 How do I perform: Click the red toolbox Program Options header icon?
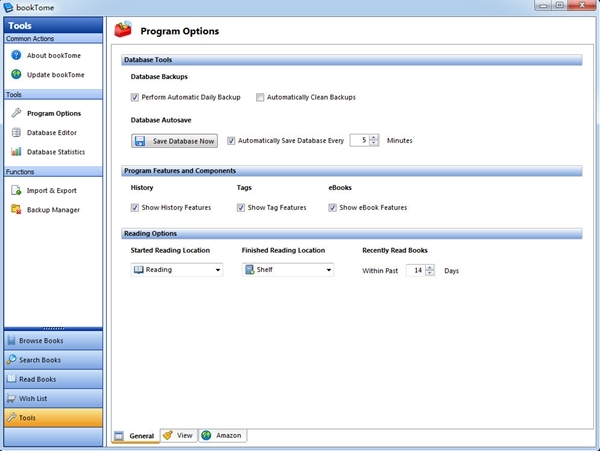click(x=123, y=29)
